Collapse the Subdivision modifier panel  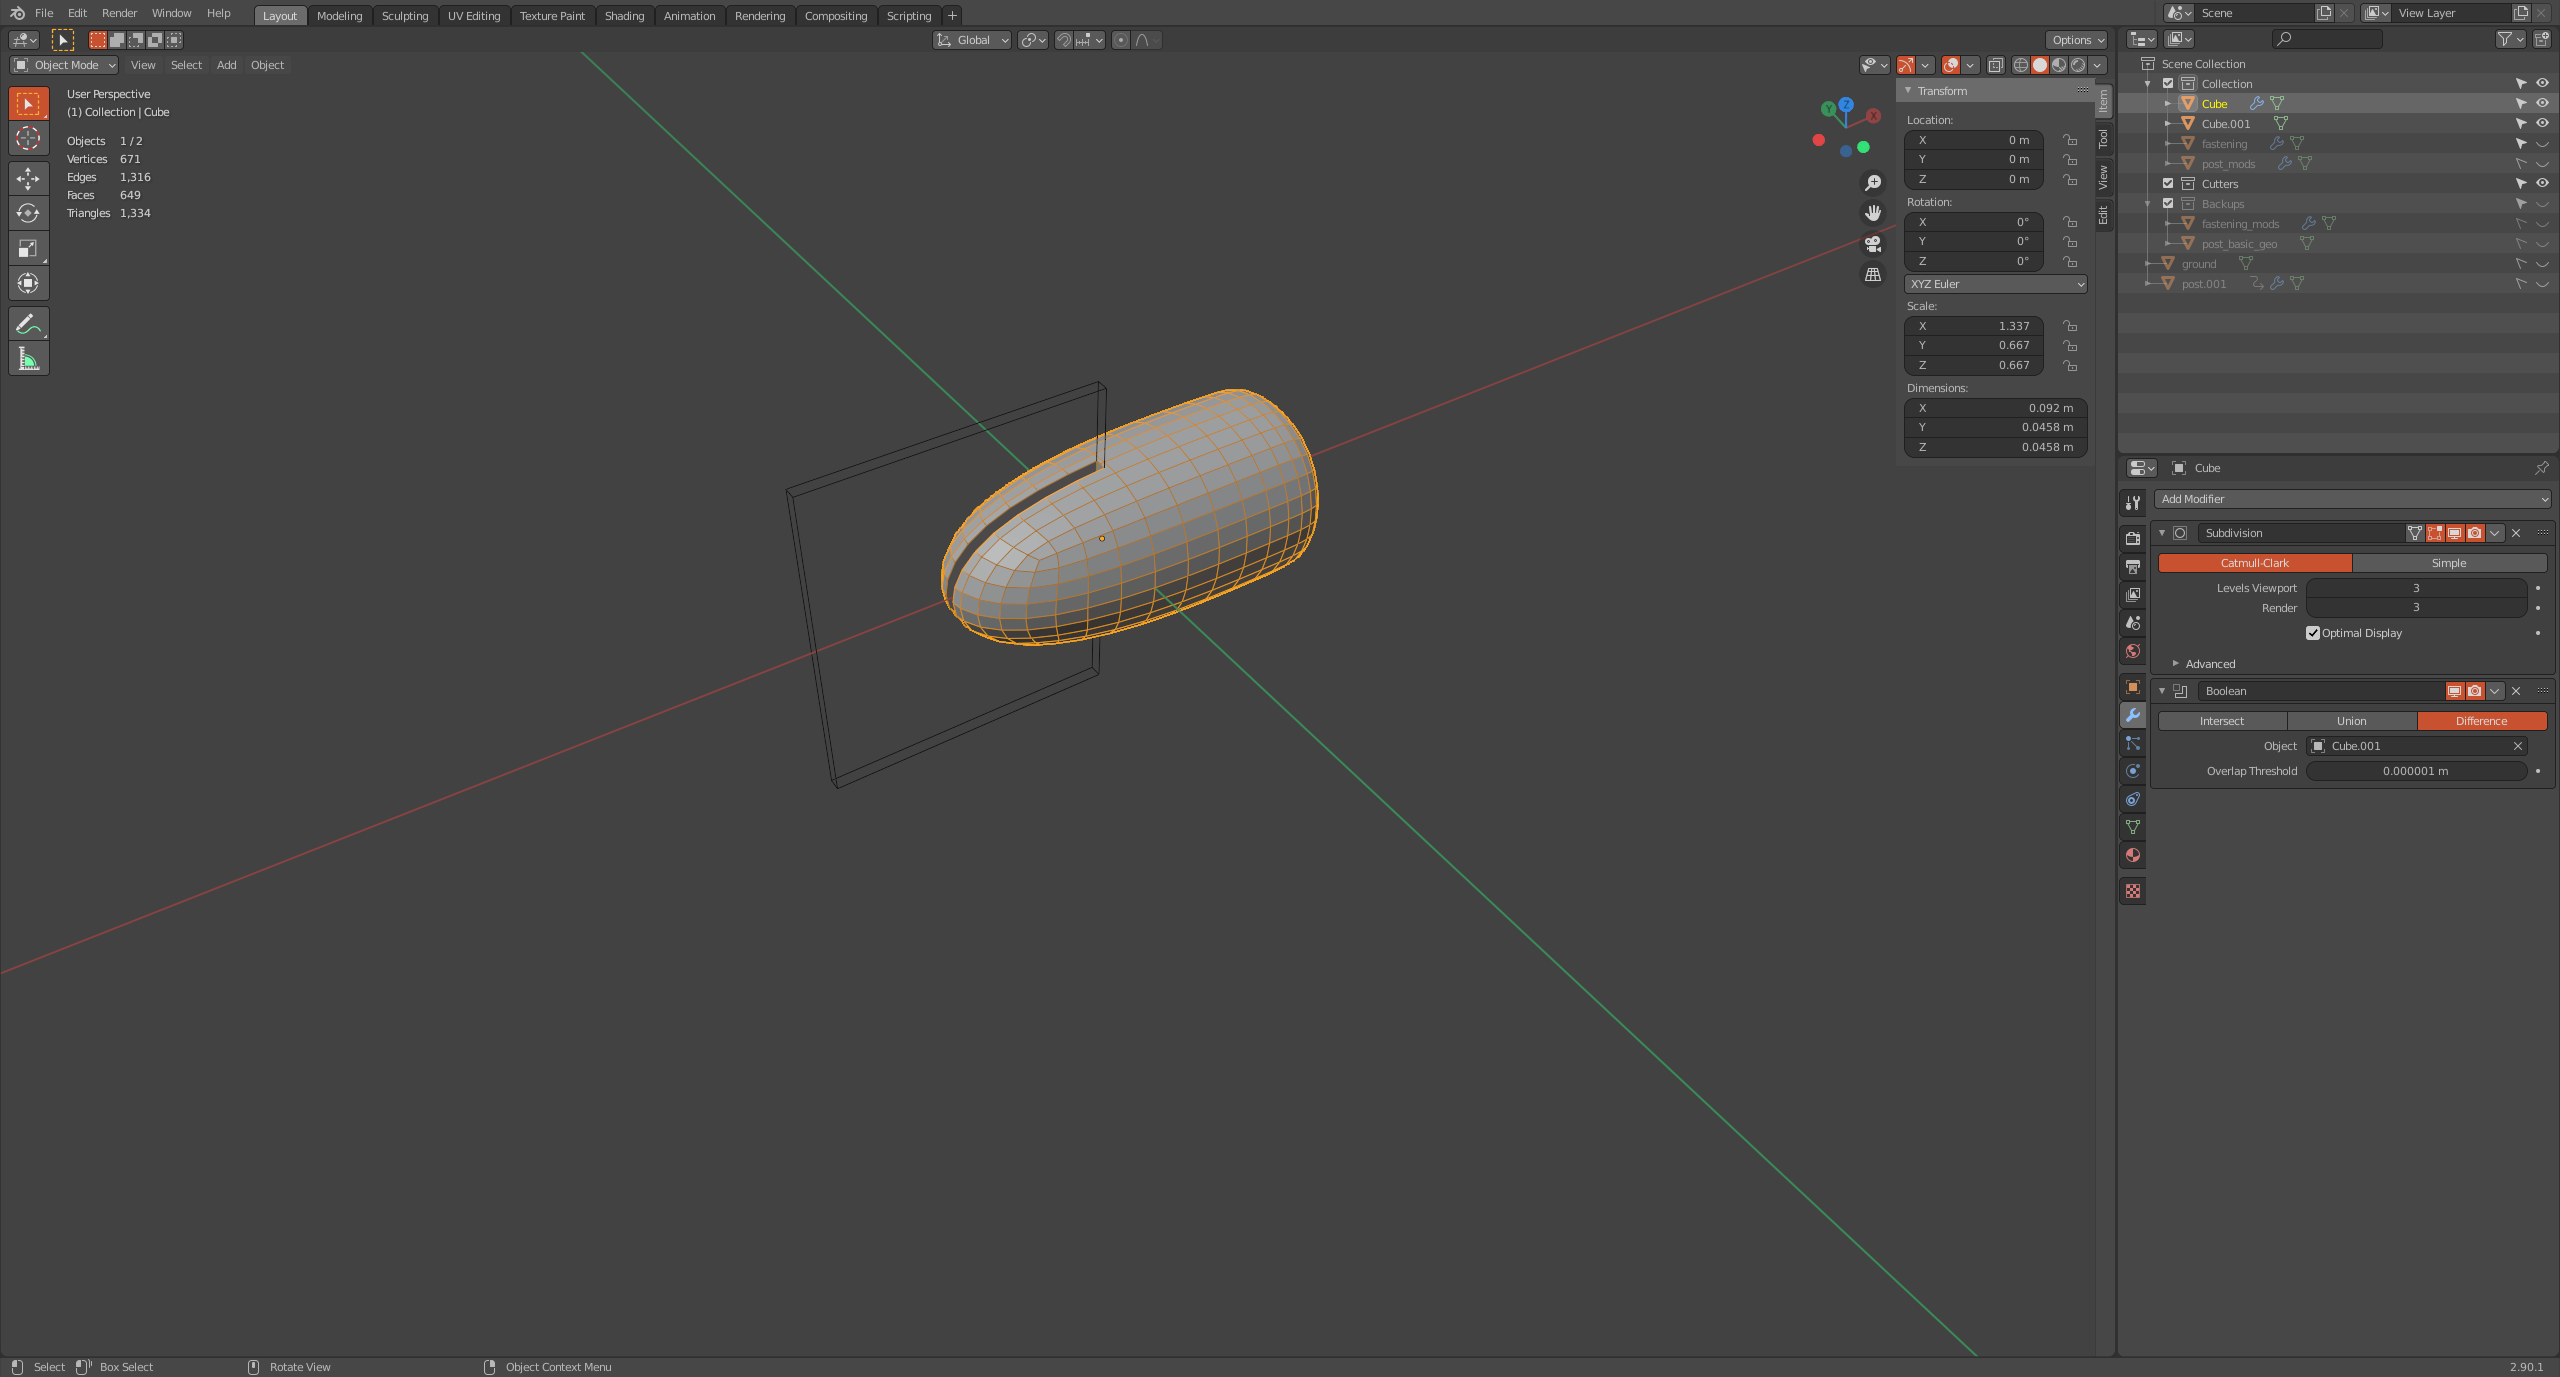2162,533
